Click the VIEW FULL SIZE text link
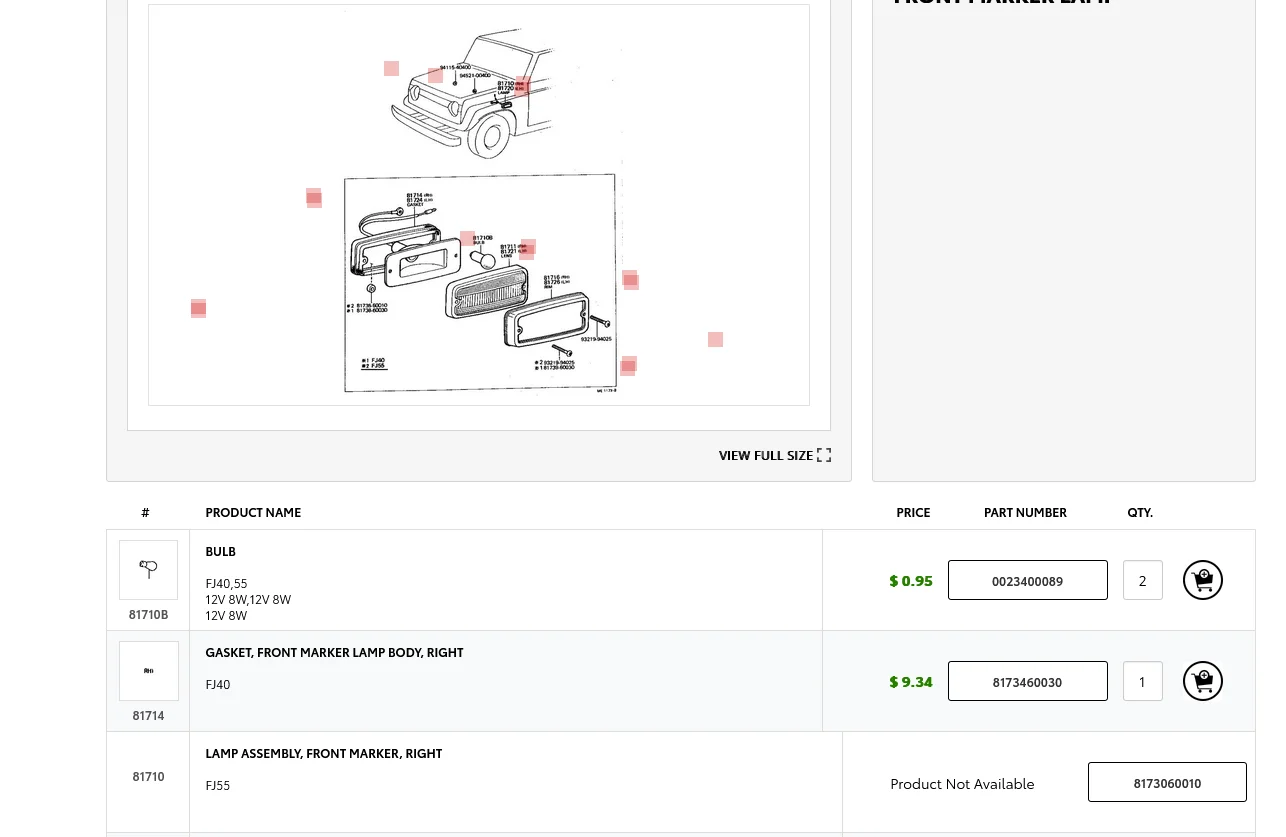The width and height of the screenshot is (1286, 837). (x=765, y=455)
